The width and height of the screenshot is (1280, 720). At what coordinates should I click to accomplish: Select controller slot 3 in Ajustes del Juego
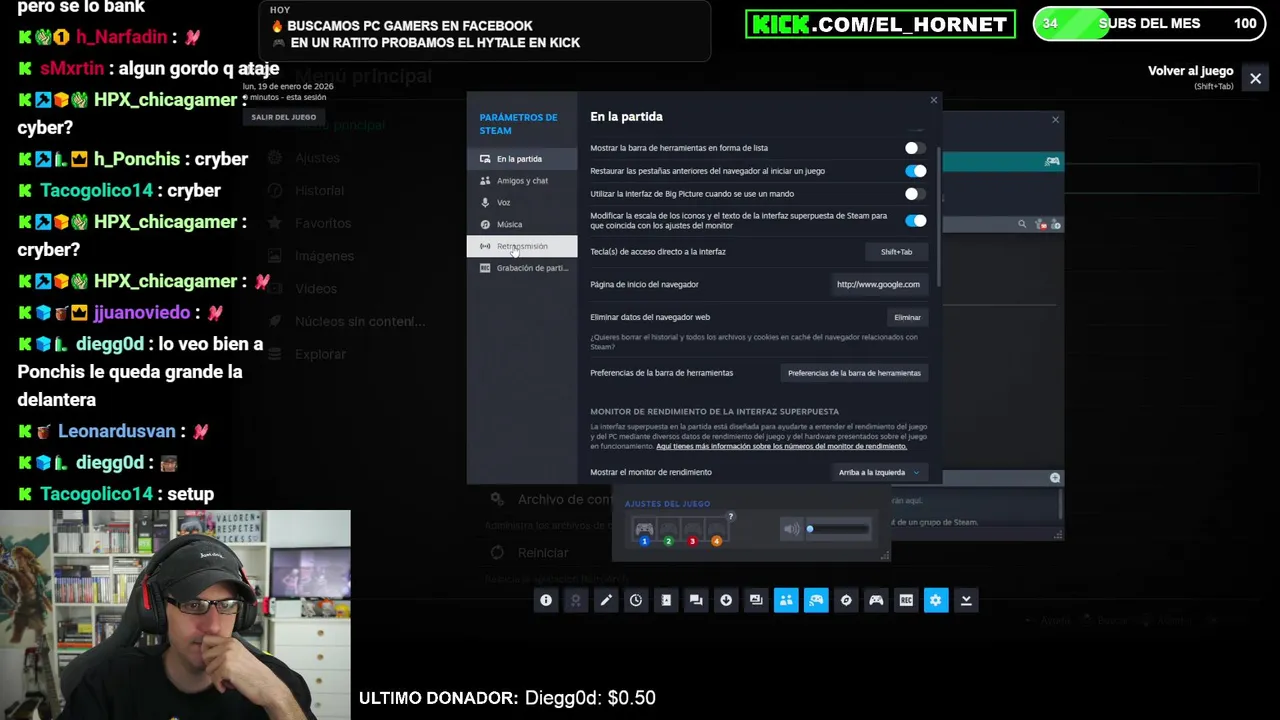tap(692, 532)
